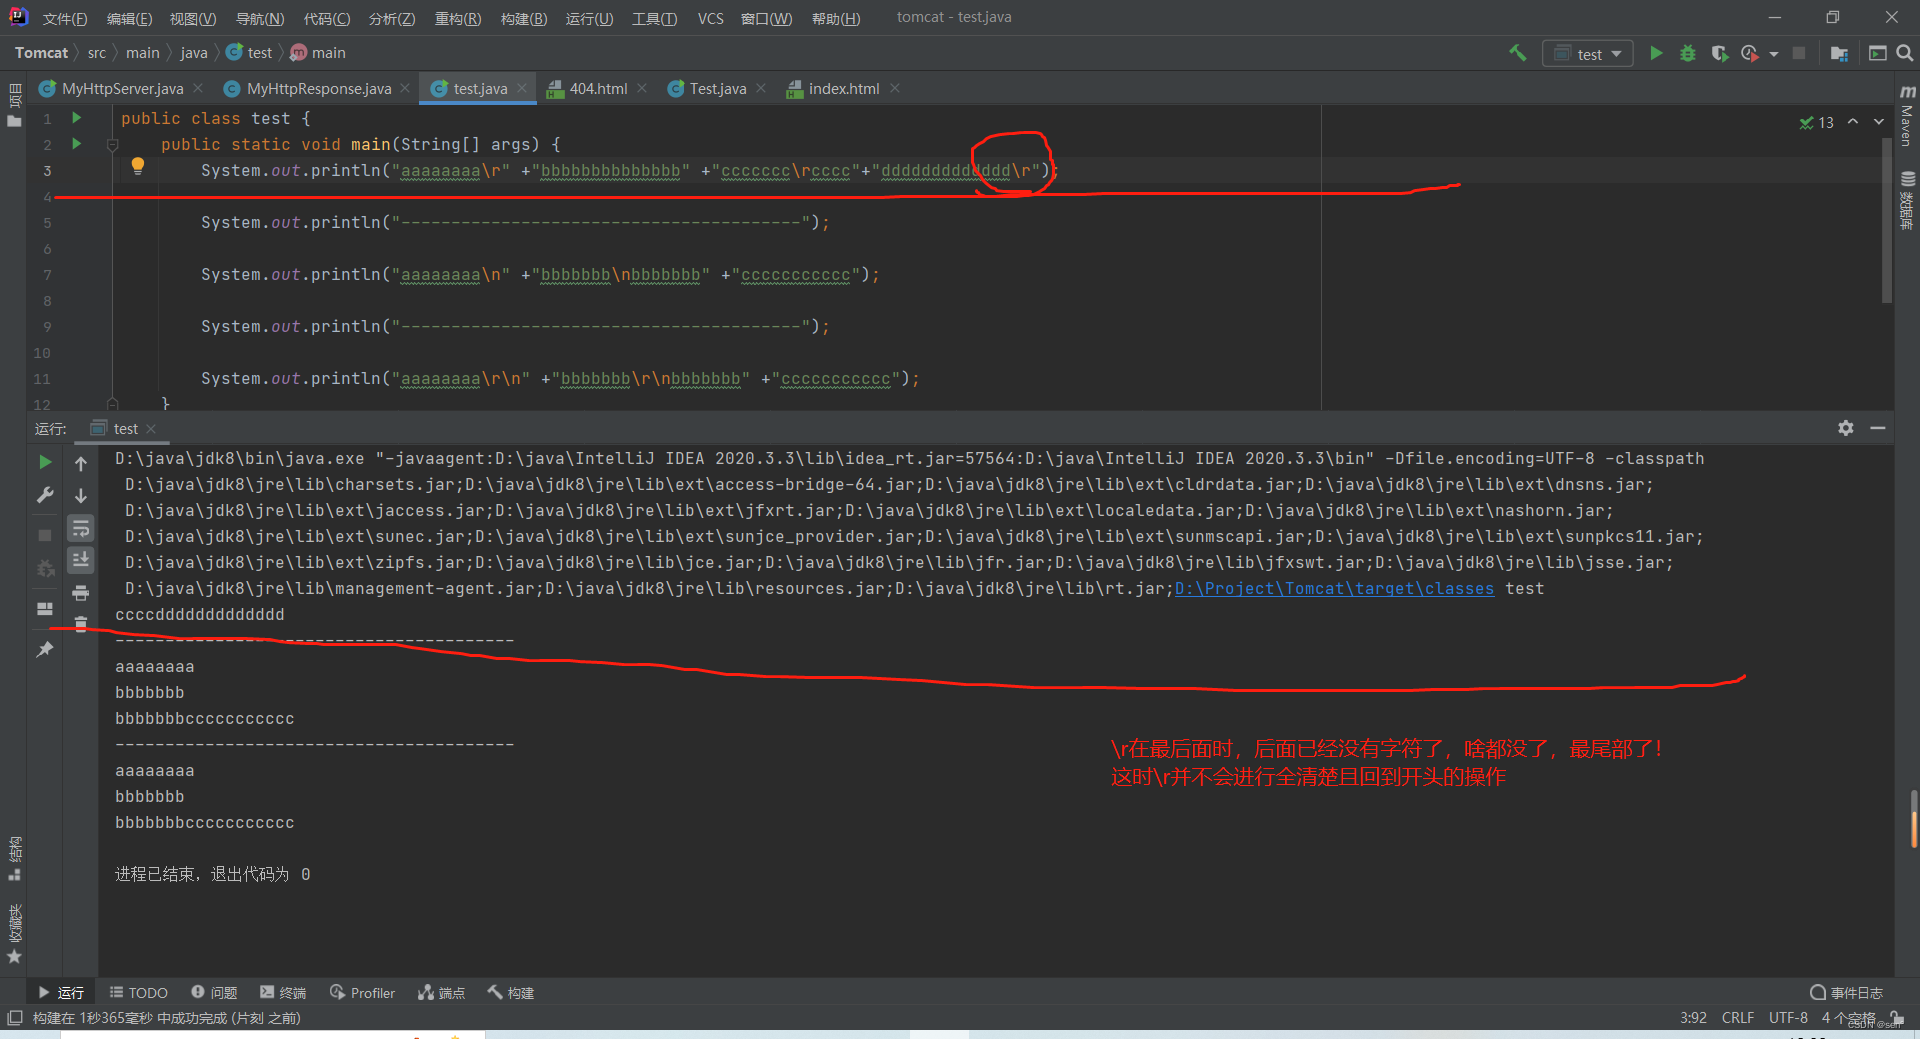This screenshot has height=1039, width=1920.
Task: Open the target classes path link in console
Action: click(1334, 589)
